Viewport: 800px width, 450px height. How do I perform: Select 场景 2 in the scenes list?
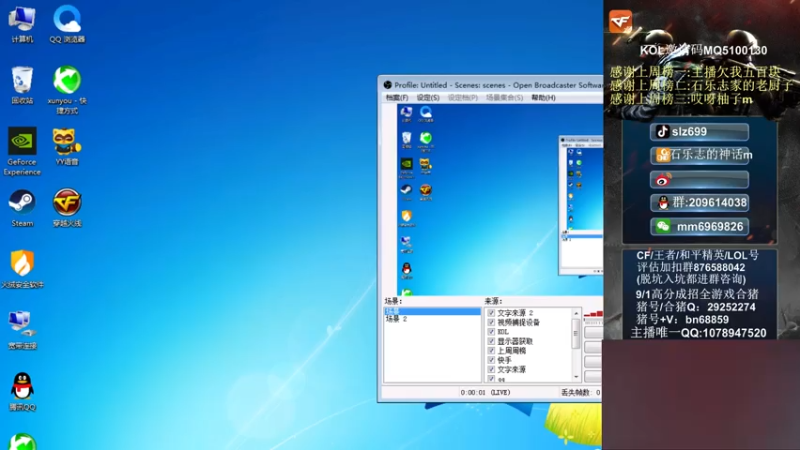pyautogui.click(x=396, y=319)
